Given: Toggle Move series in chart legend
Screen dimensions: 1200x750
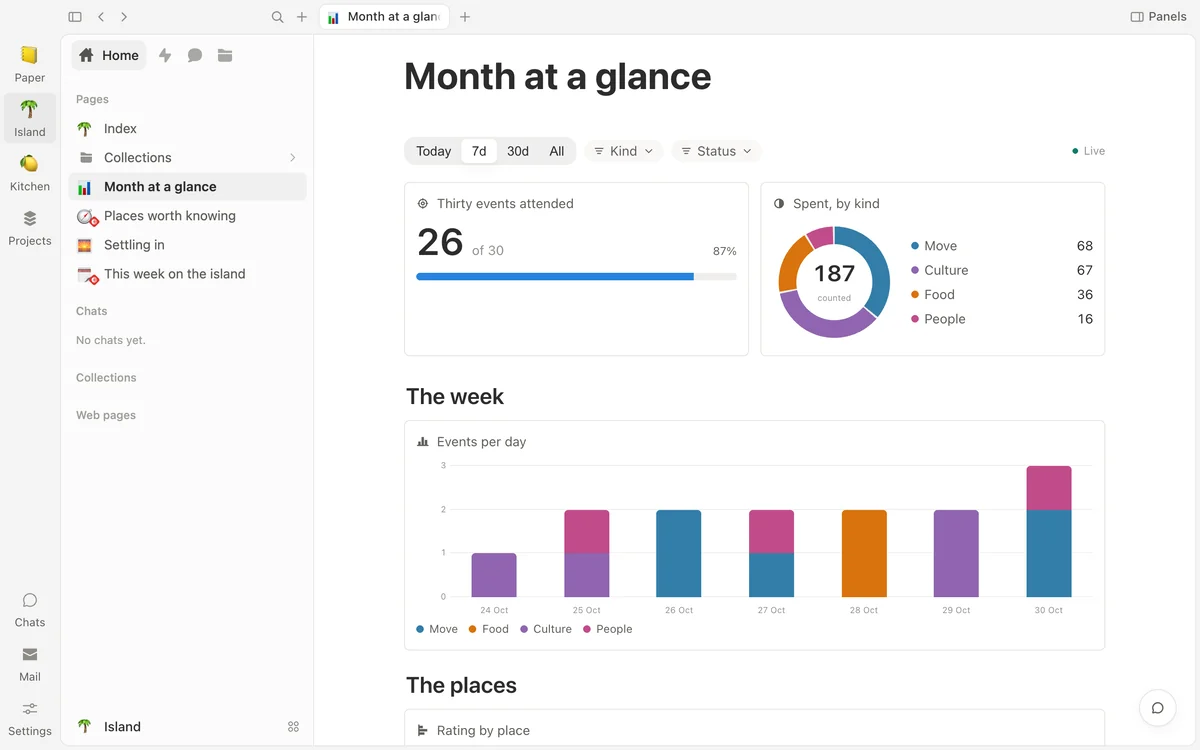Looking at the screenshot, I should click(x=437, y=629).
